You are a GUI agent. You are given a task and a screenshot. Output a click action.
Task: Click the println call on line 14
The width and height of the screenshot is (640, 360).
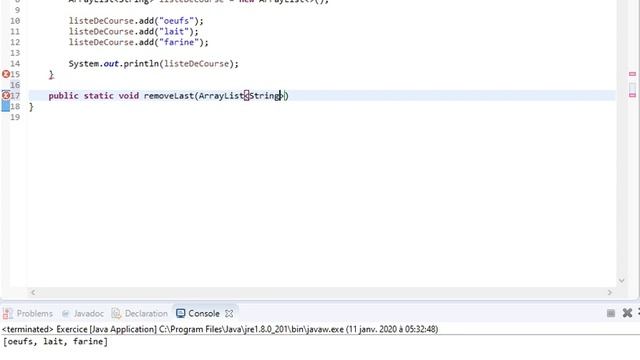coord(141,64)
